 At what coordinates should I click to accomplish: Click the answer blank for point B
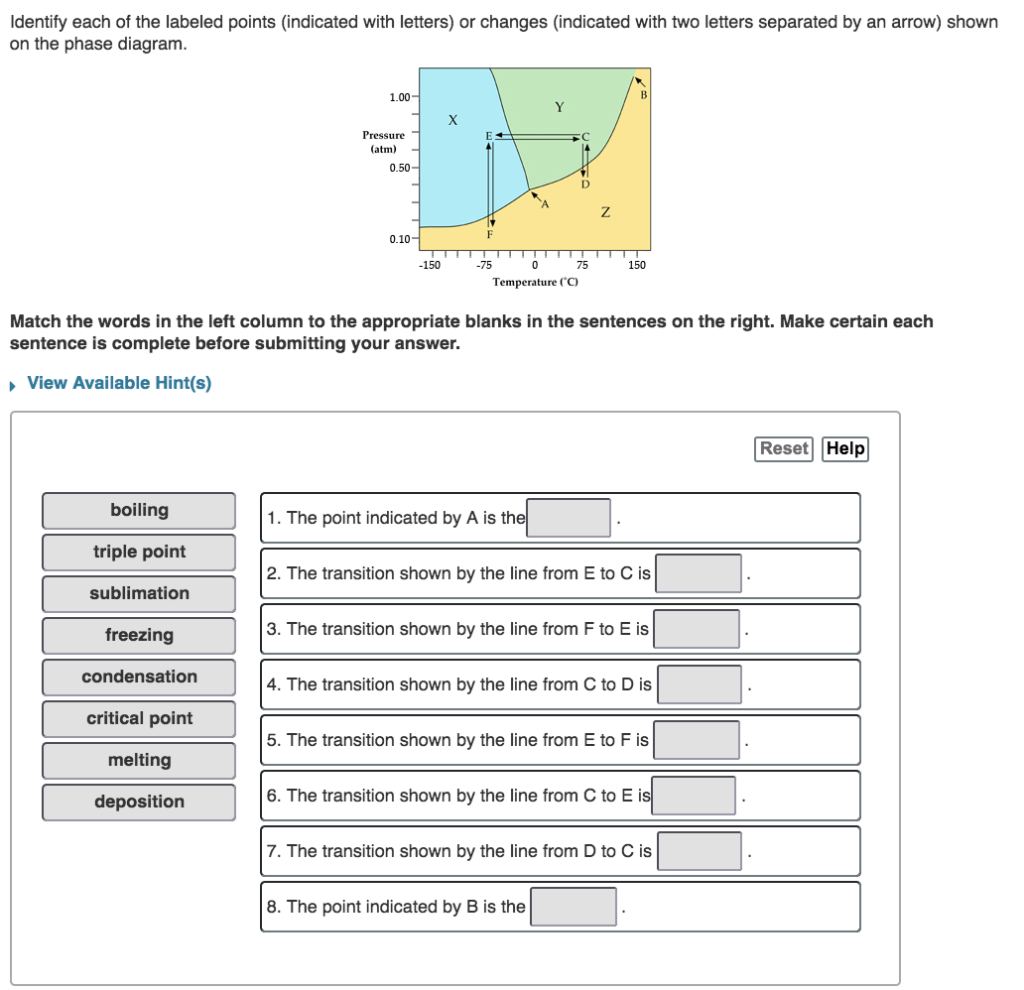pos(573,906)
